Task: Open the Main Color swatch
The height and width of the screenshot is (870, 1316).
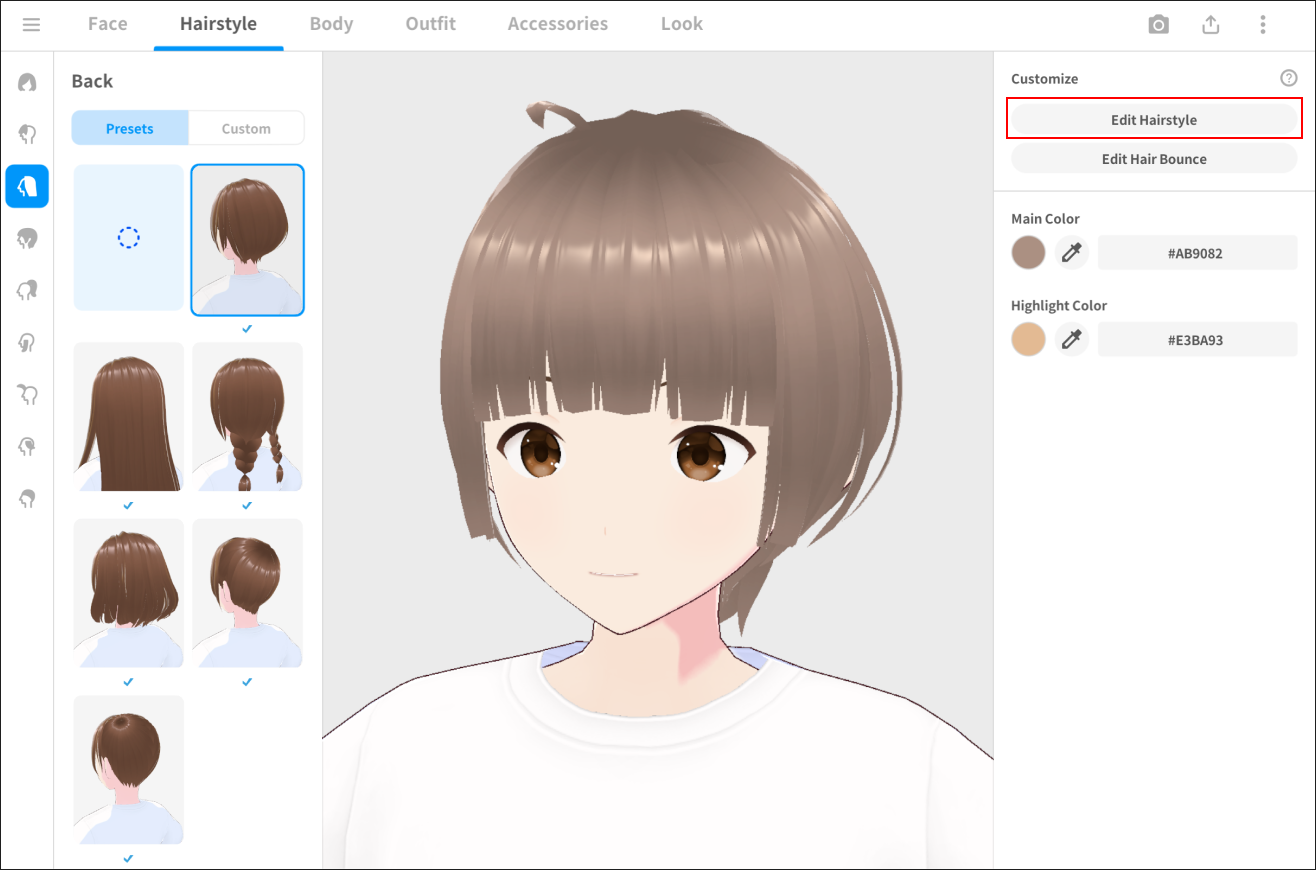Action: (x=1028, y=253)
